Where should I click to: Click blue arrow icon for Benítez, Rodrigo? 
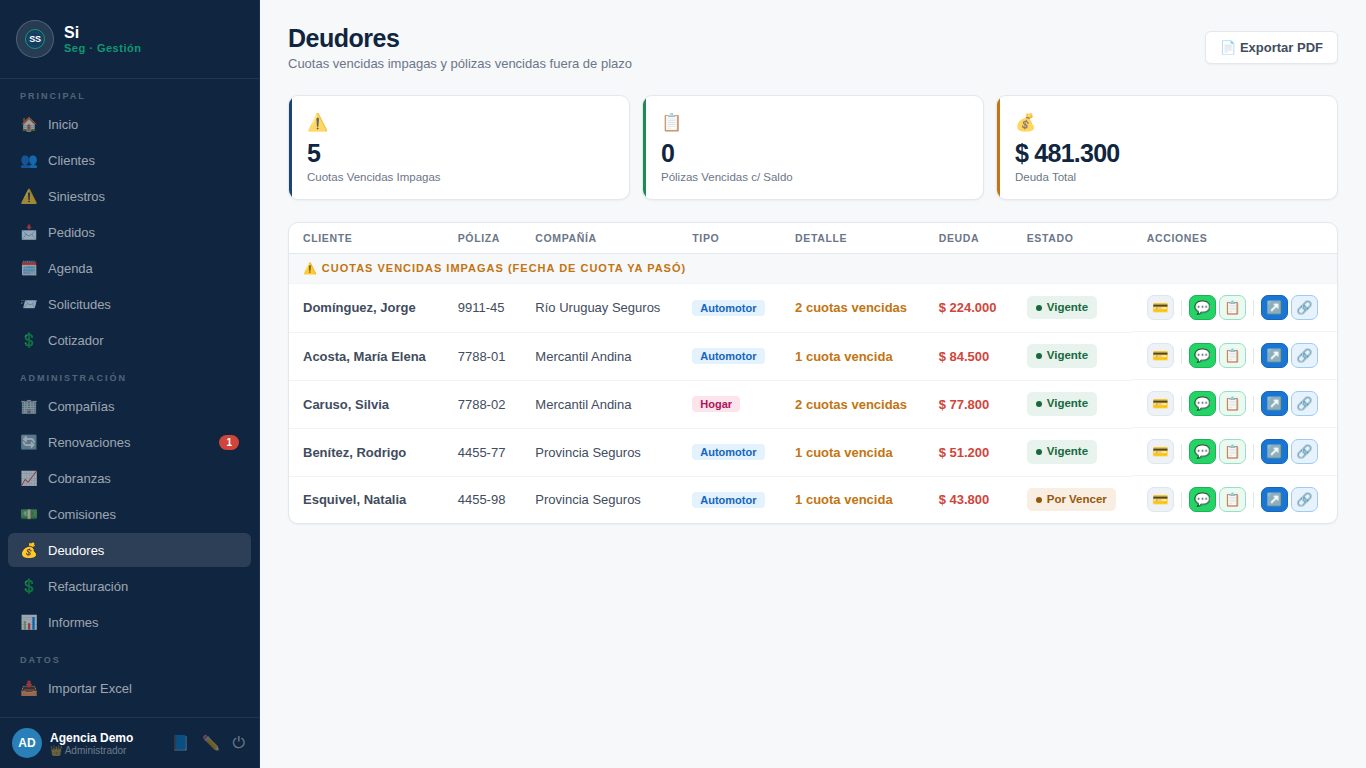point(1274,452)
